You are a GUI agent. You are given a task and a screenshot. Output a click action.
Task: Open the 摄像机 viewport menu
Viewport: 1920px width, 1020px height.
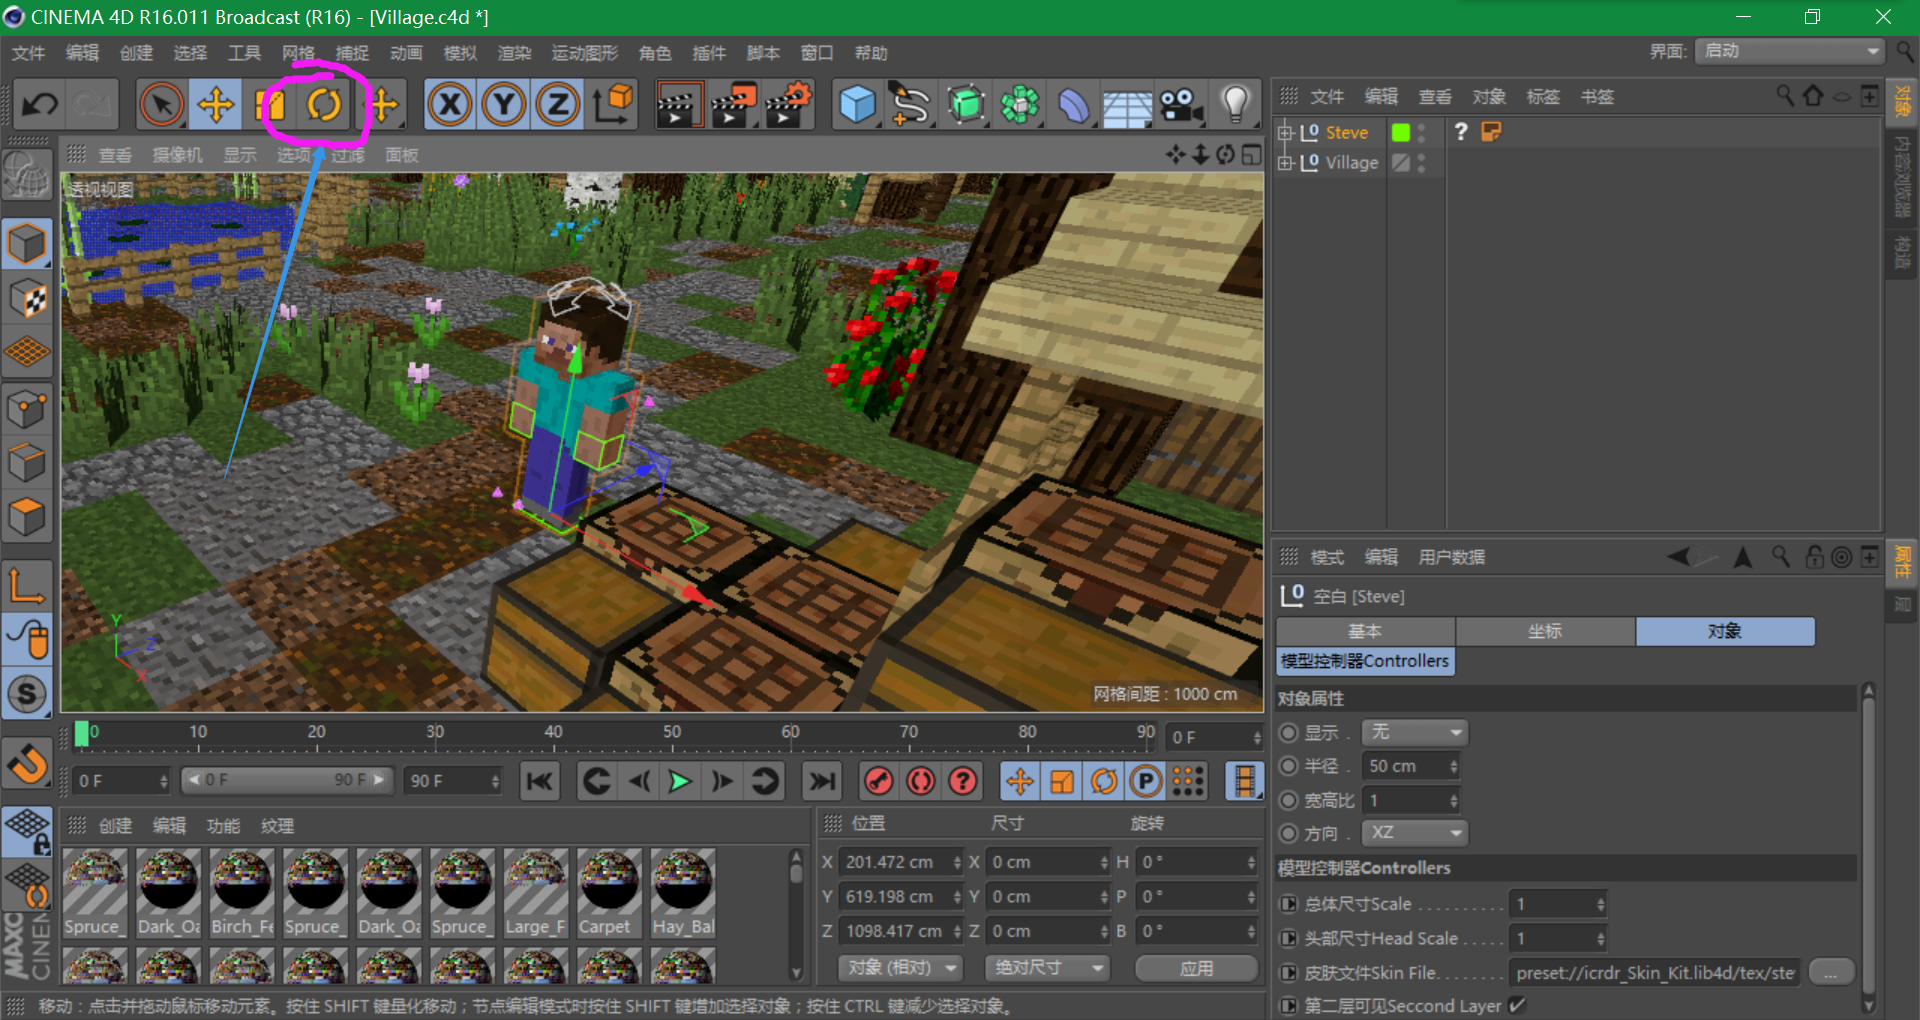[x=178, y=155]
